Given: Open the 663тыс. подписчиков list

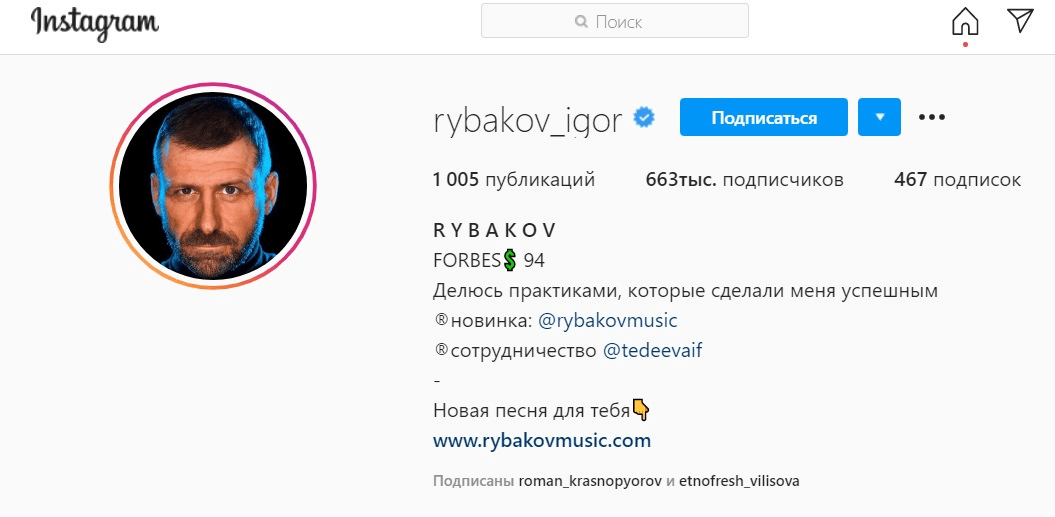Looking at the screenshot, I should click(x=744, y=180).
